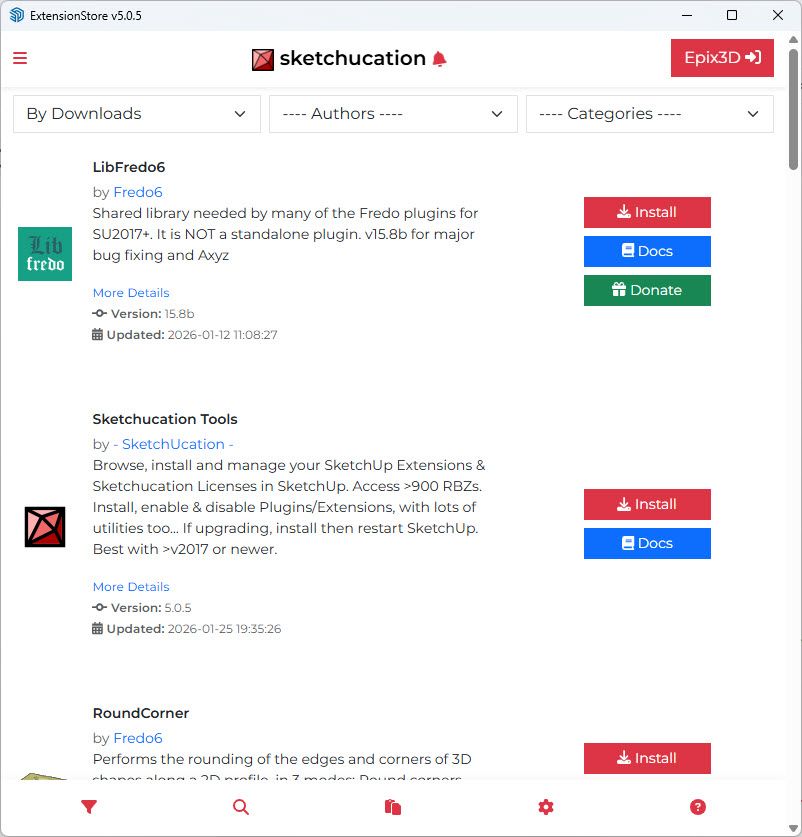Click the Donate button for LibFredo6
This screenshot has height=837, width=802.
[x=647, y=290]
